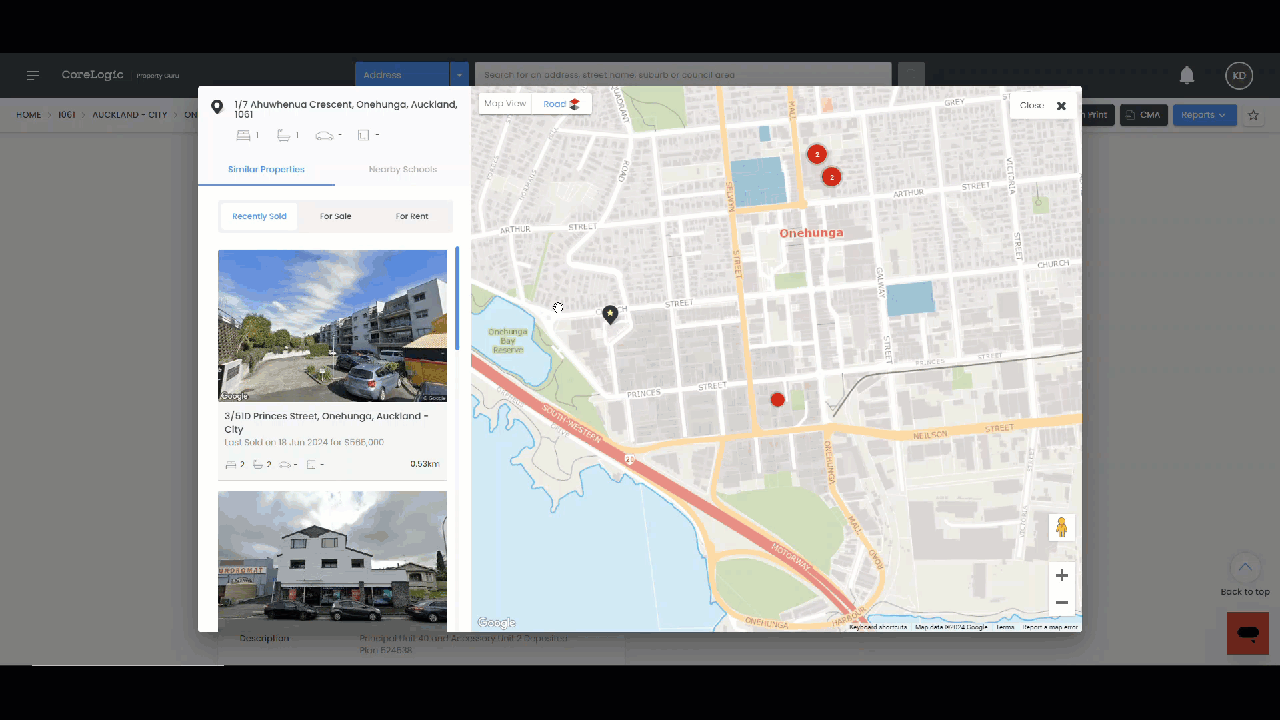The image size is (1280, 720).
Task: Click the layers icon beside Road
Action: (x=575, y=104)
